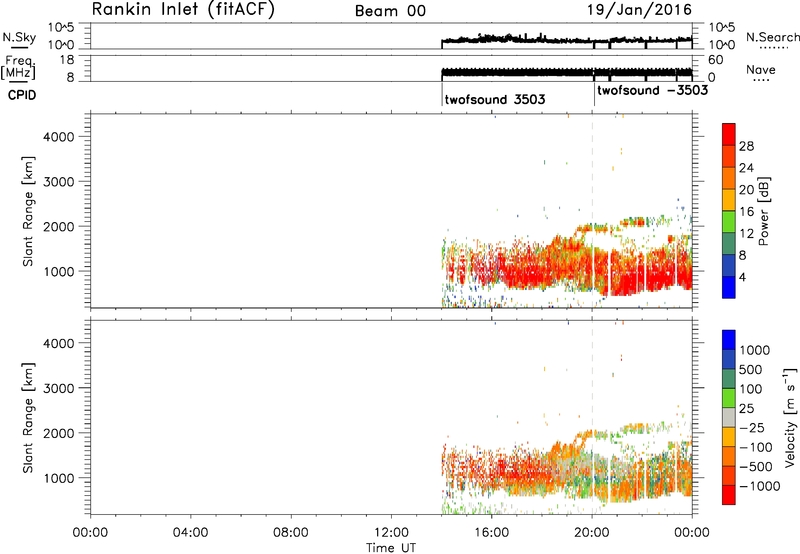Select the 'N.Search' legend label

coord(773,37)
